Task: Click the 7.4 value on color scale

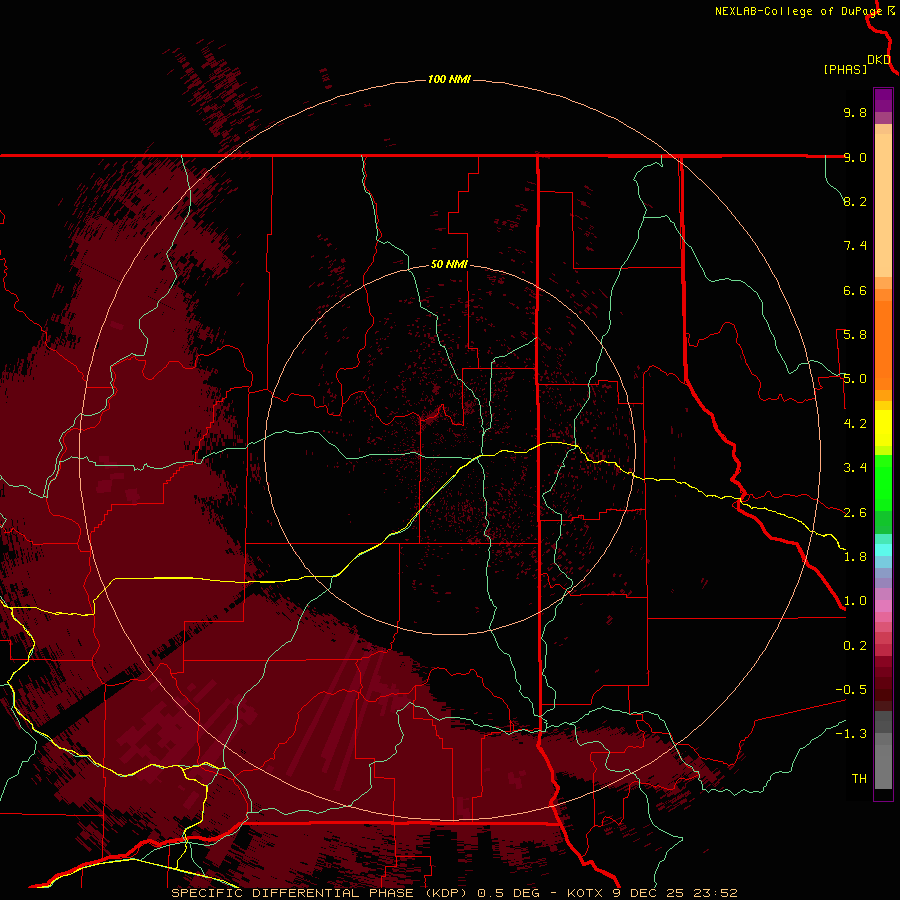Action: [x=855, y=246]
